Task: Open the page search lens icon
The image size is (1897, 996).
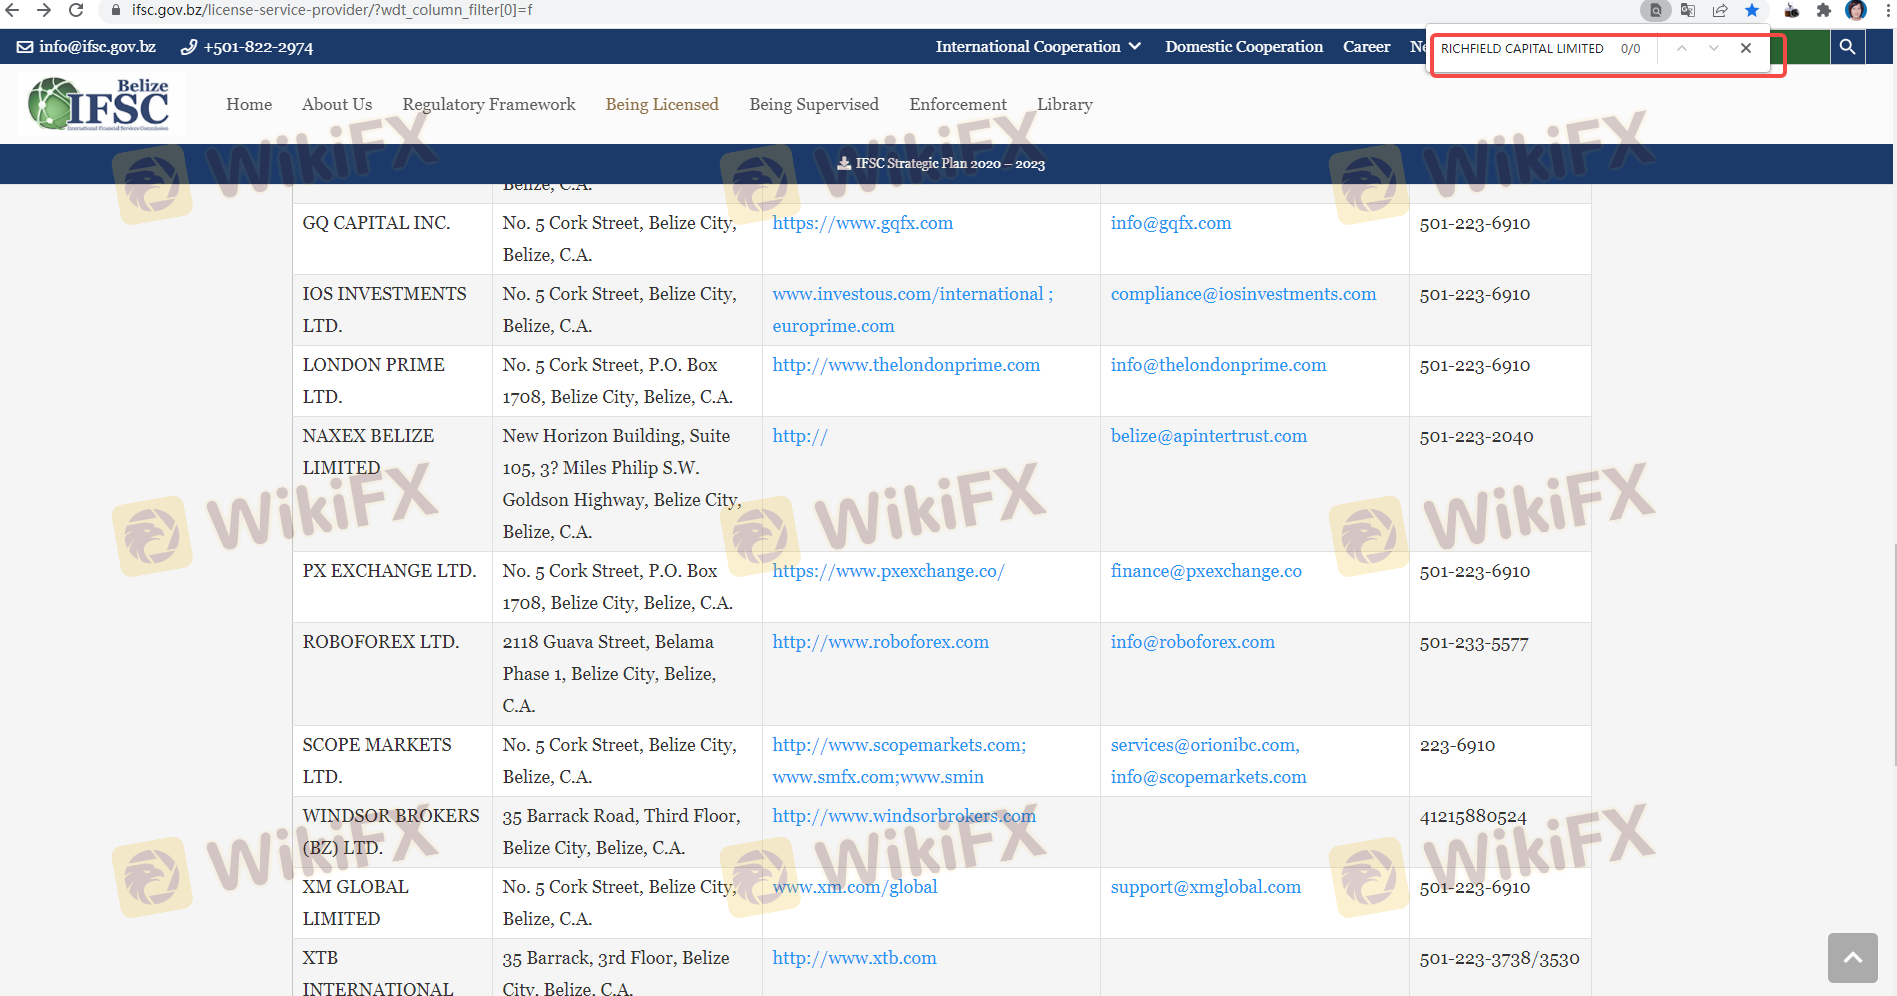Action: click(x=1656, y=10)
